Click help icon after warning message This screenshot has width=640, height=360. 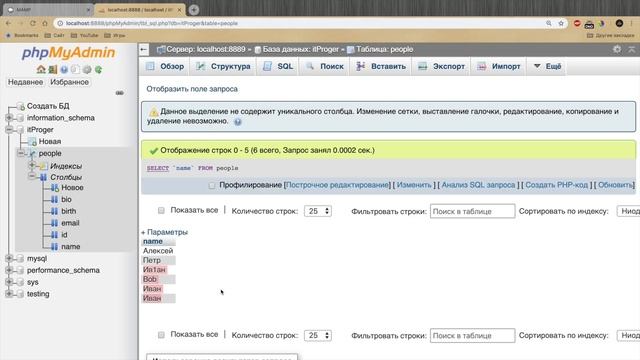tap(238, 122)
